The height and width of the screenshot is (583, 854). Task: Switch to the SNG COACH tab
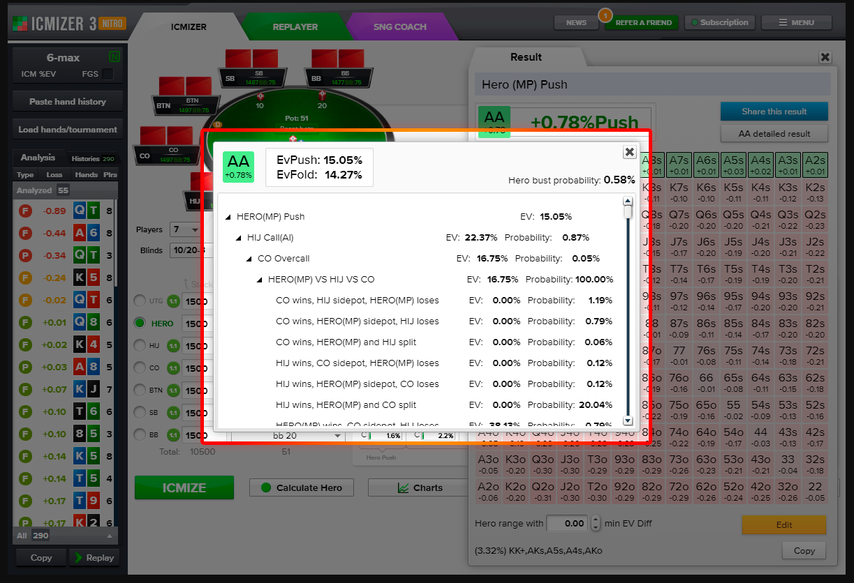click(400, 27)
